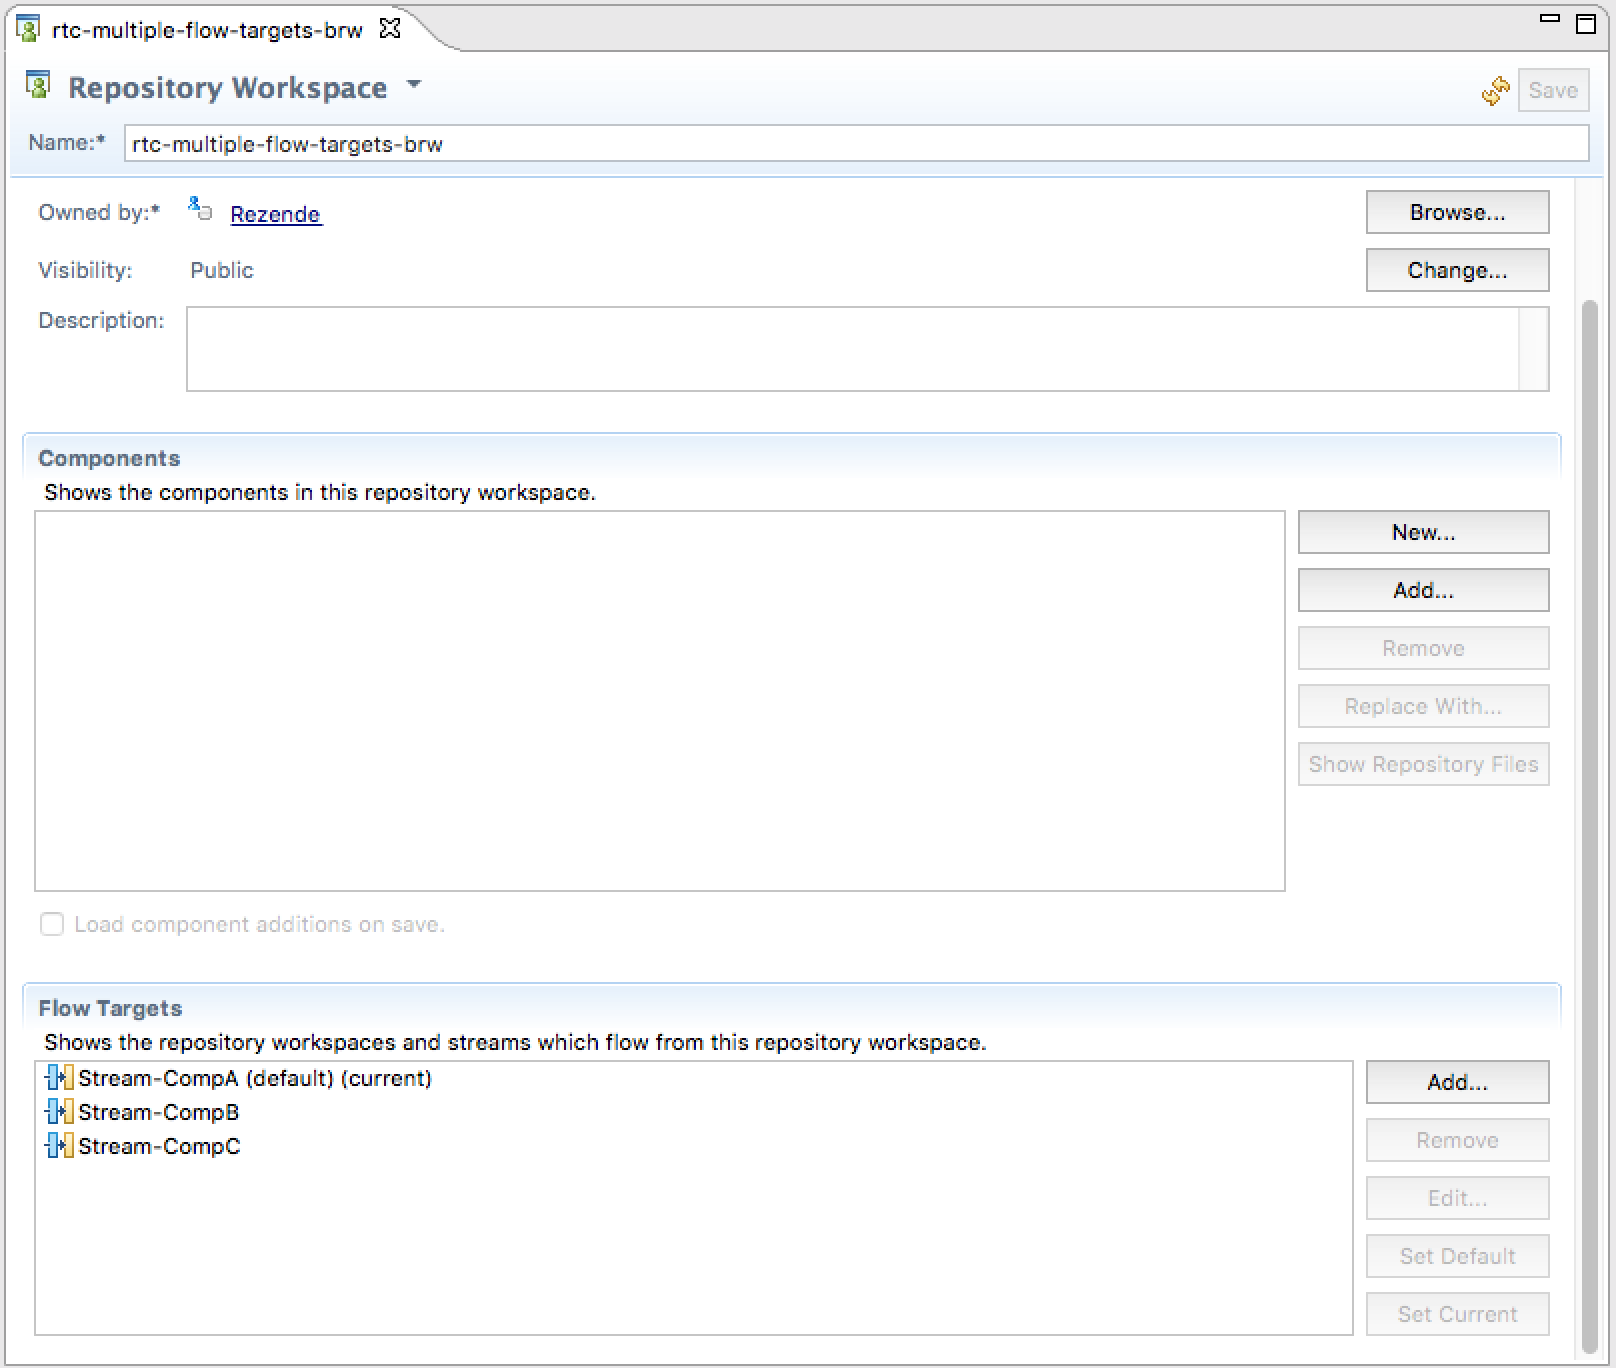Viewport: 1616px width, 1368px height.
Task: Click Remove button in Flow Targets
Action: (x=1457, y=1140)
